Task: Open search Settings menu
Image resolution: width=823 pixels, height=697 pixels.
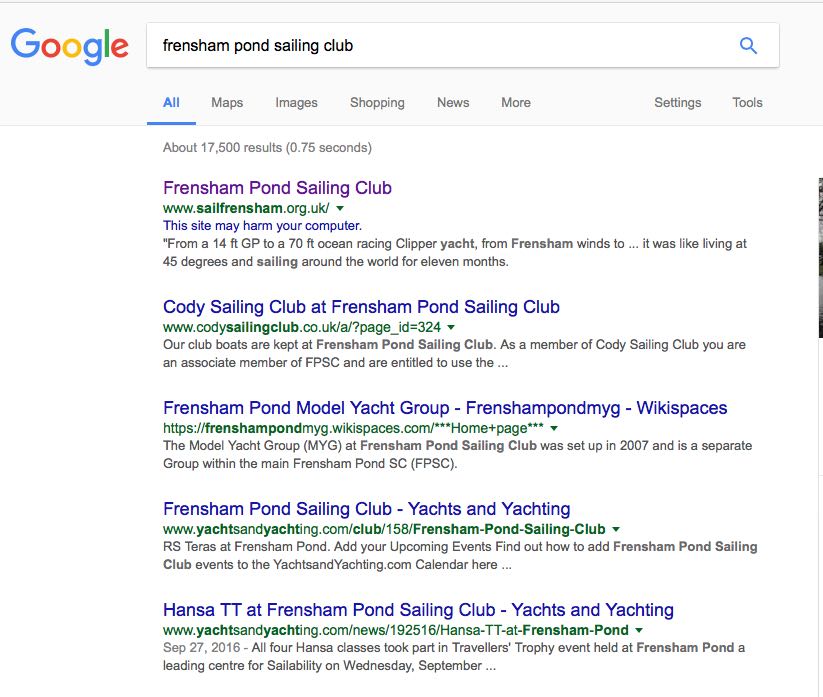Action: (678, 103)
